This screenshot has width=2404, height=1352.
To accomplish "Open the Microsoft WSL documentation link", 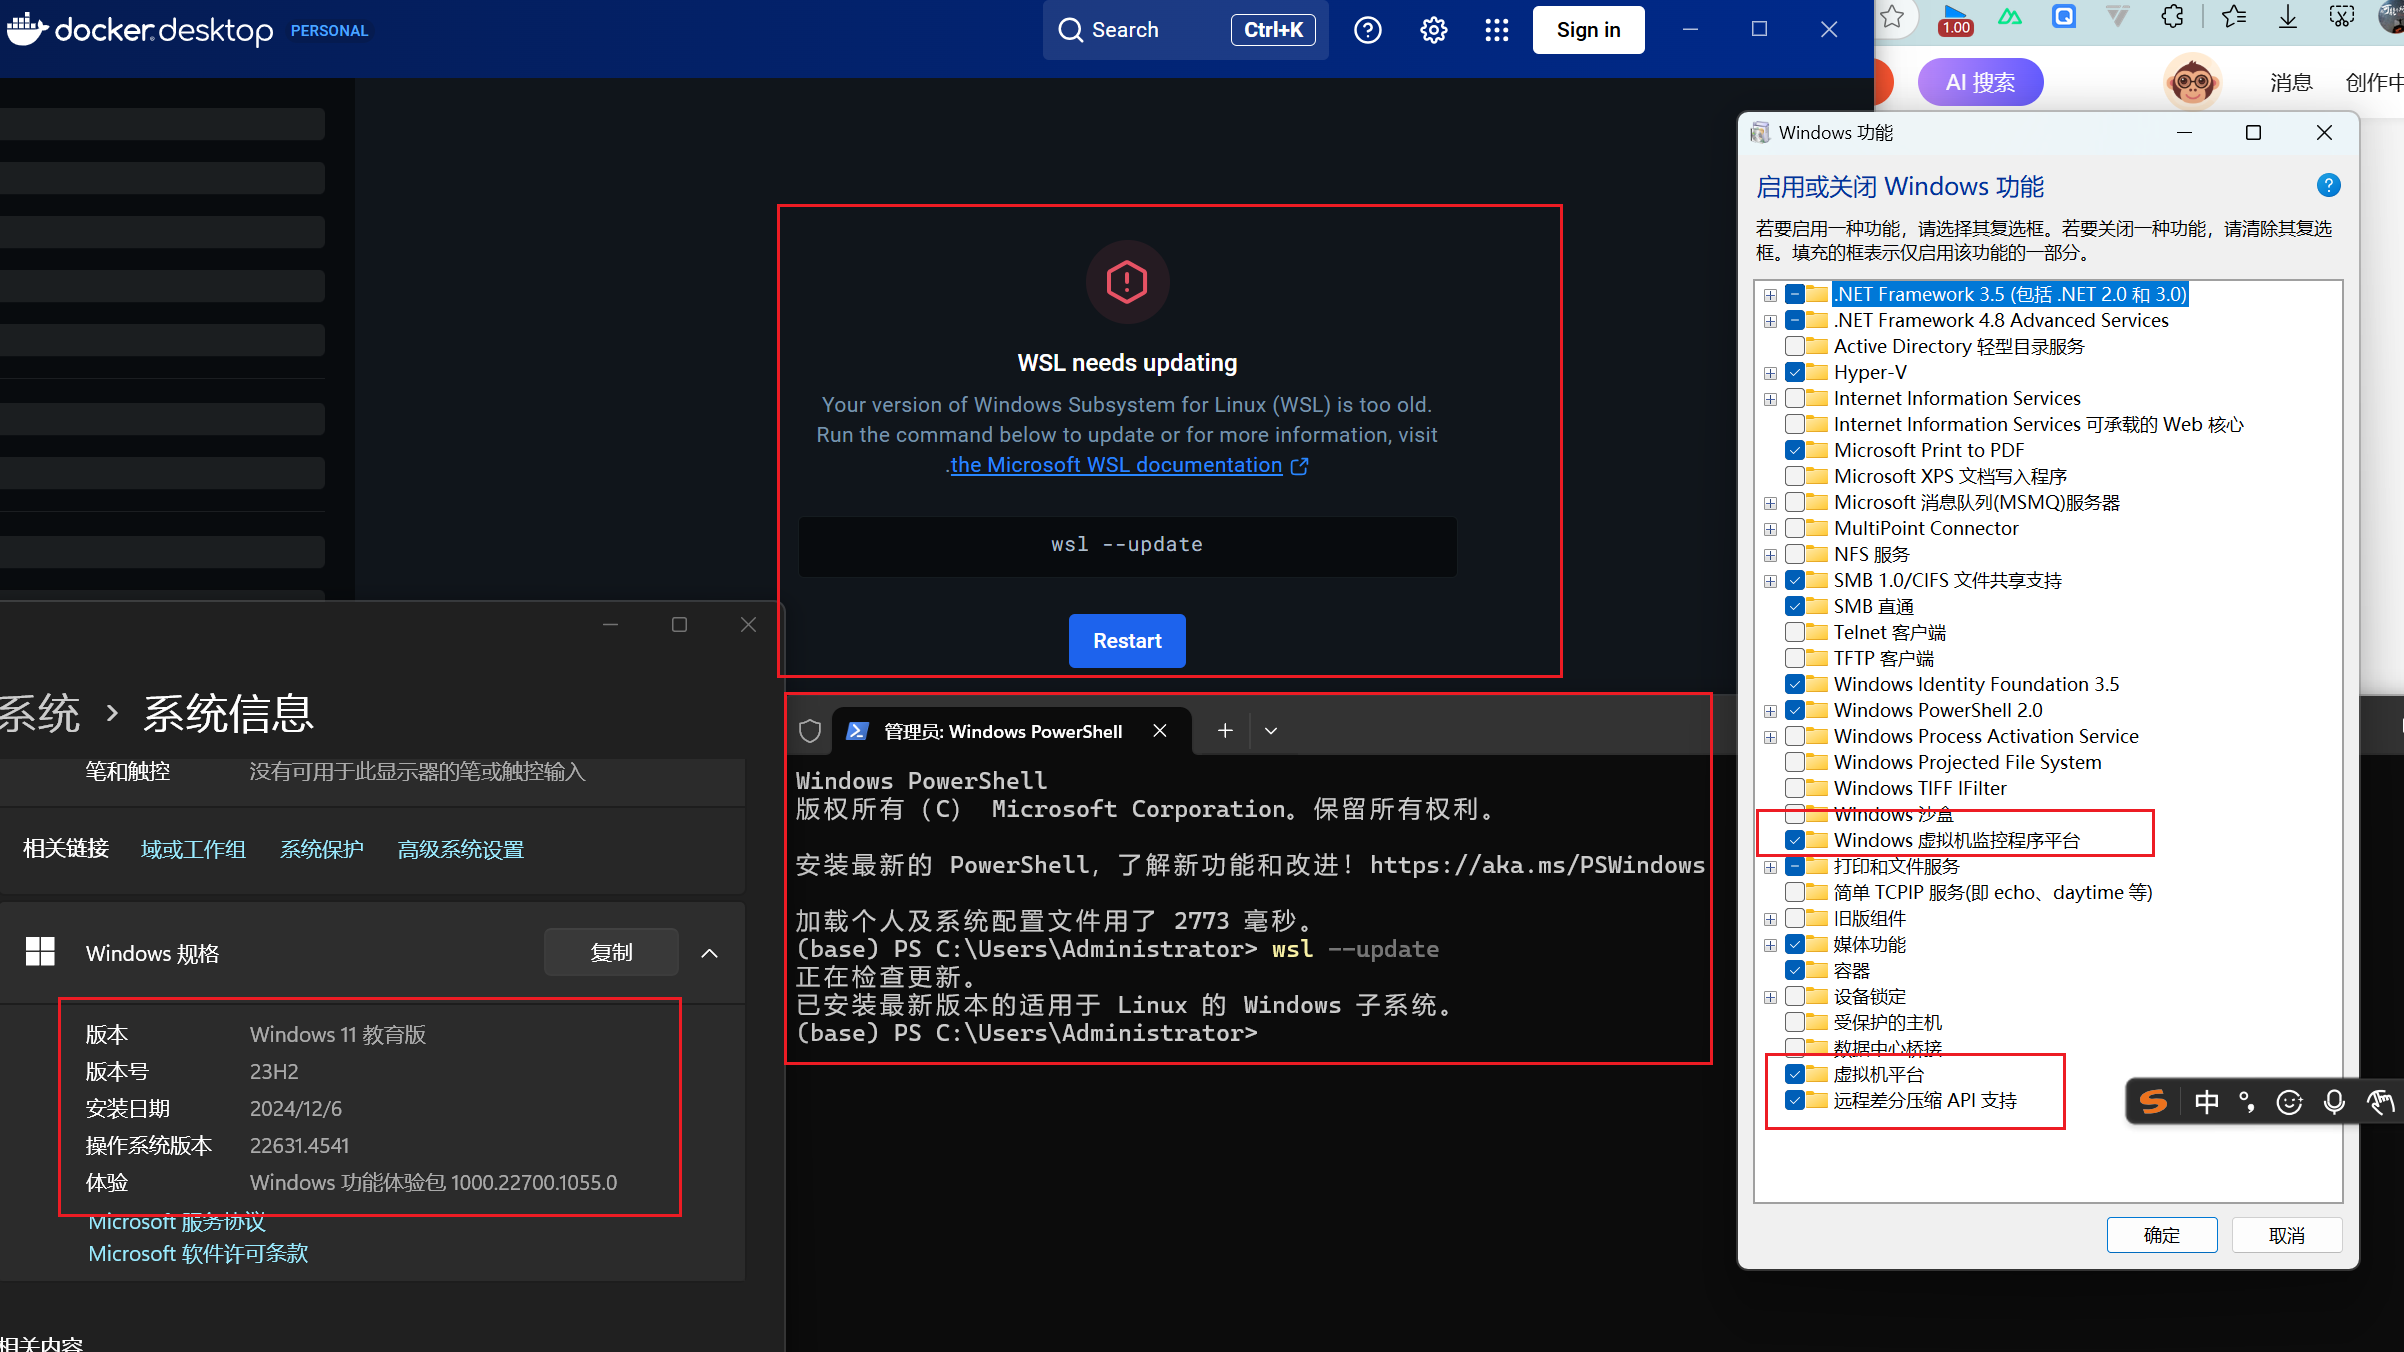I will coord(1116,465).
